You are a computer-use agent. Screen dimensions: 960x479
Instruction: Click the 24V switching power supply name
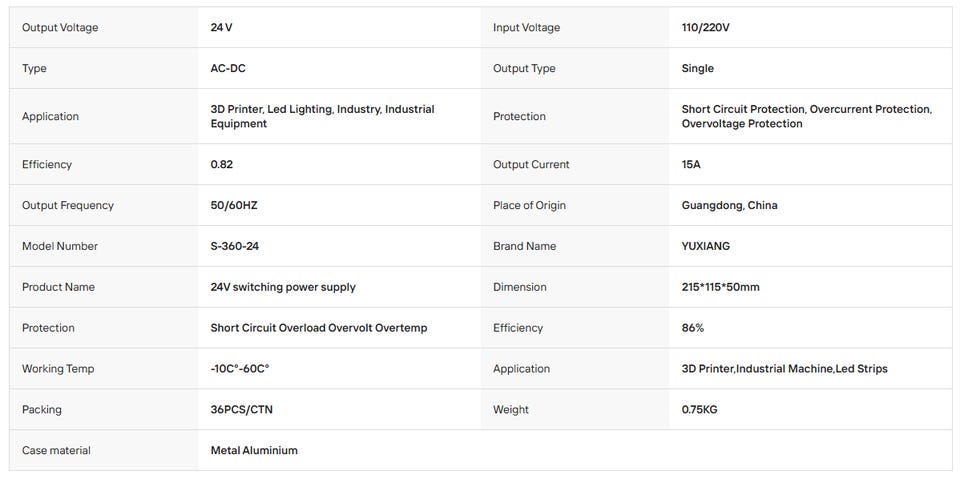pos(283,287)
